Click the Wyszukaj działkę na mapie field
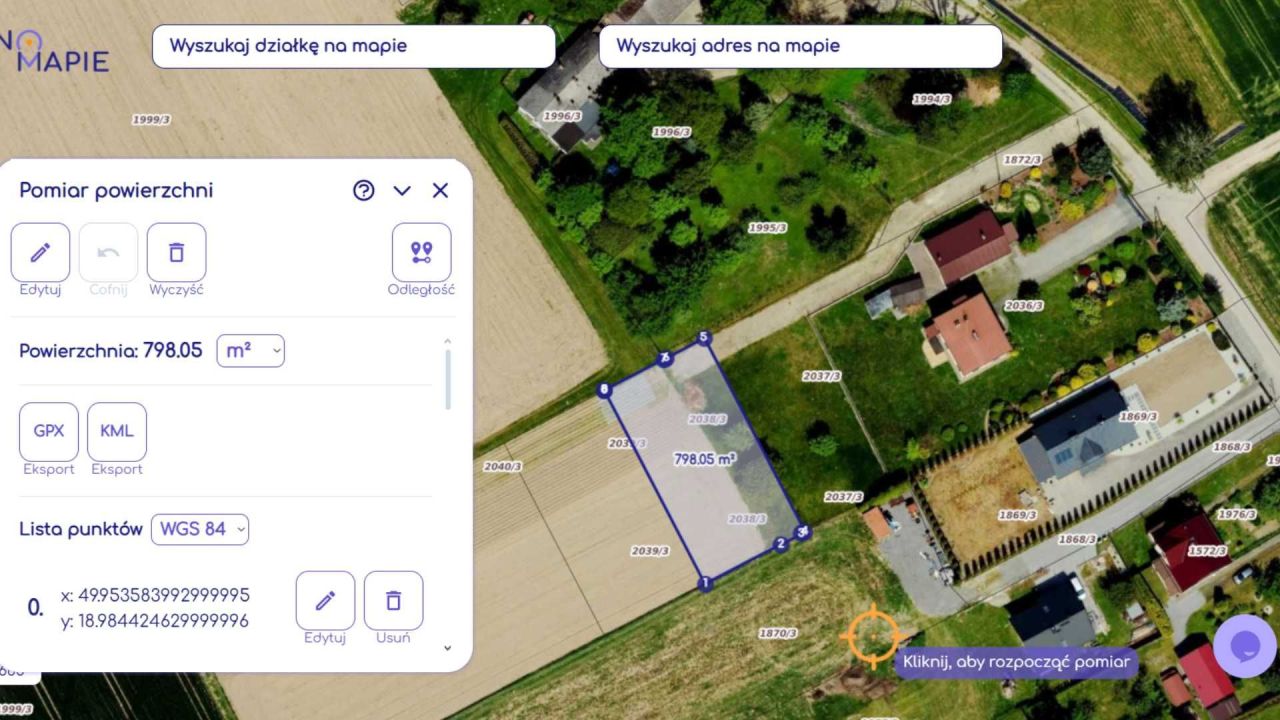This screenshot has width=1280, height=720. 353,46
